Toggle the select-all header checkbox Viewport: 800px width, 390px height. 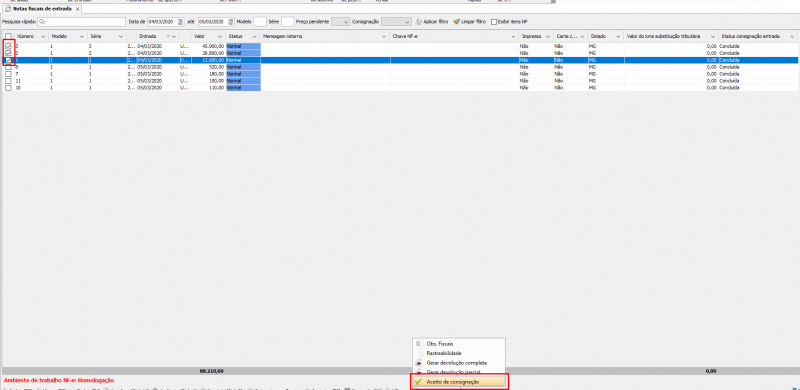[8, 36]
